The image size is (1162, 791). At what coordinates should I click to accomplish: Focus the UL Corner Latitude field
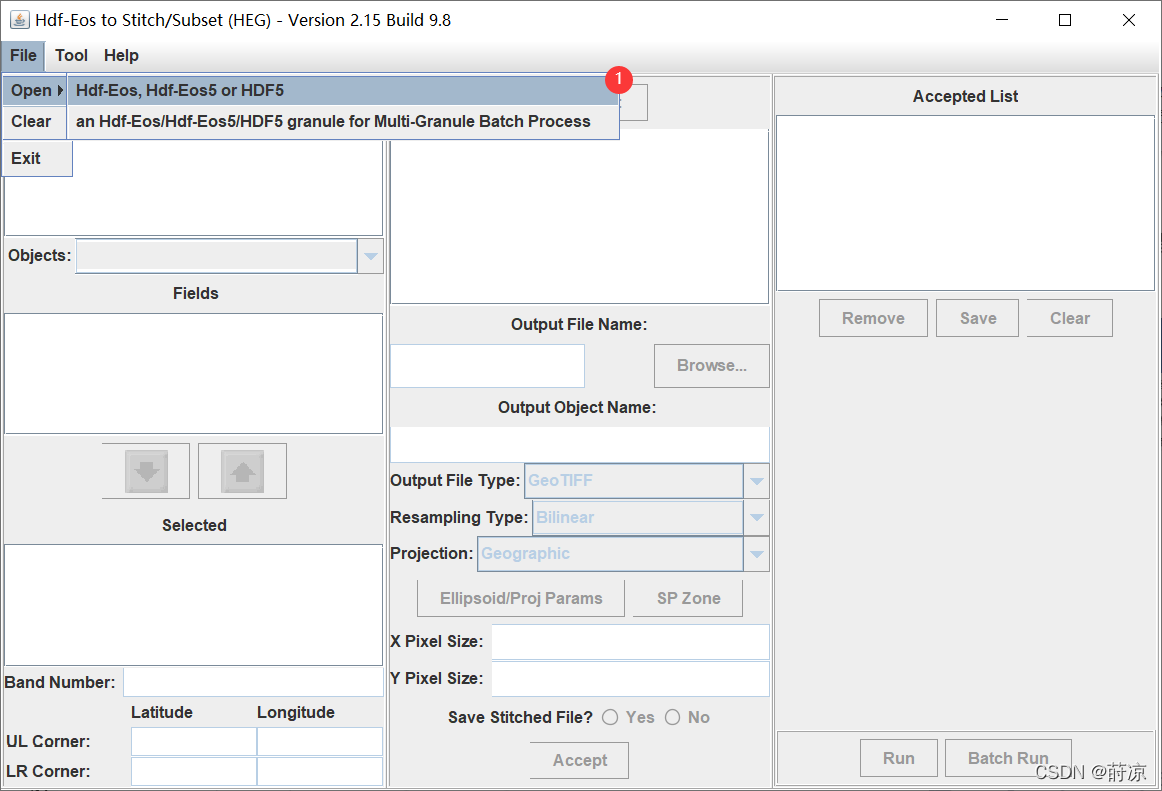pyautogui.click(x=194, y=741)
